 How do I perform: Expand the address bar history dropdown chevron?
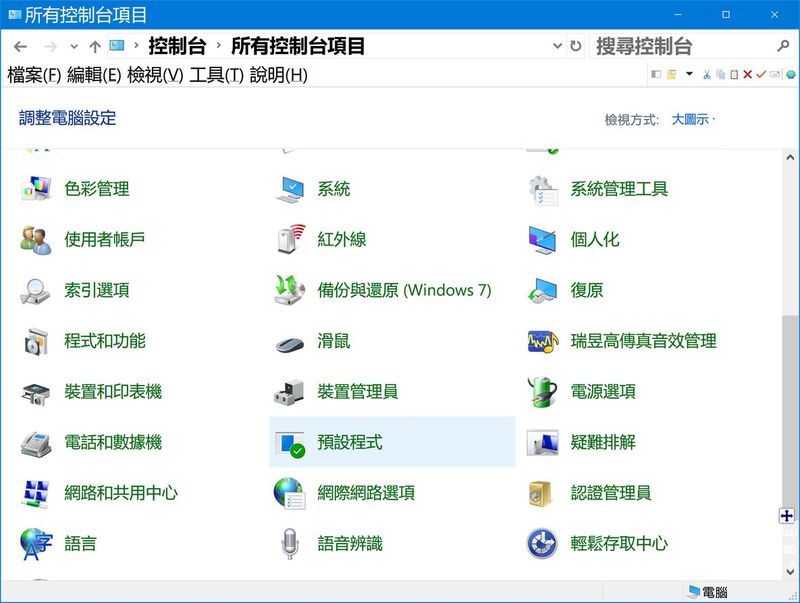[x=556, y=45]
